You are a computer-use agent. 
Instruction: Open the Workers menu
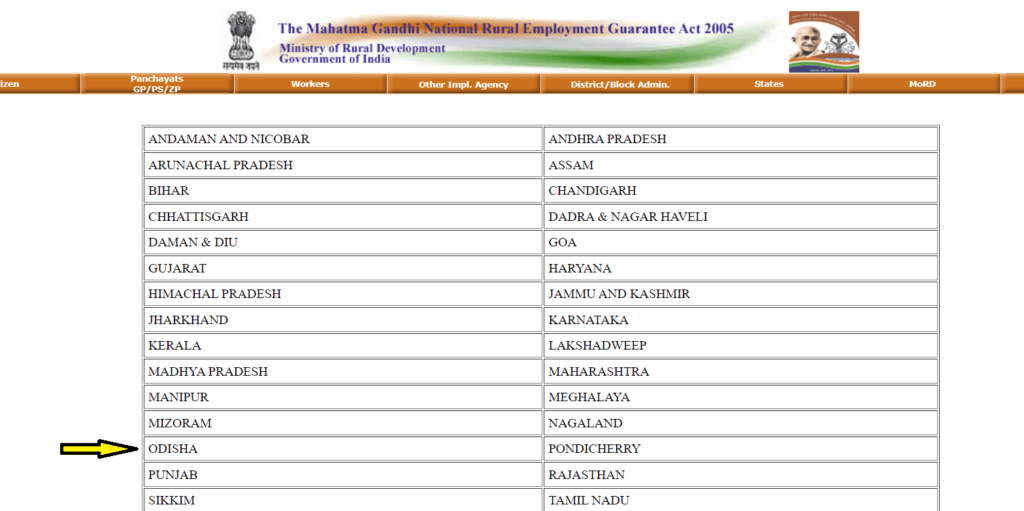[x=310, y=84]
